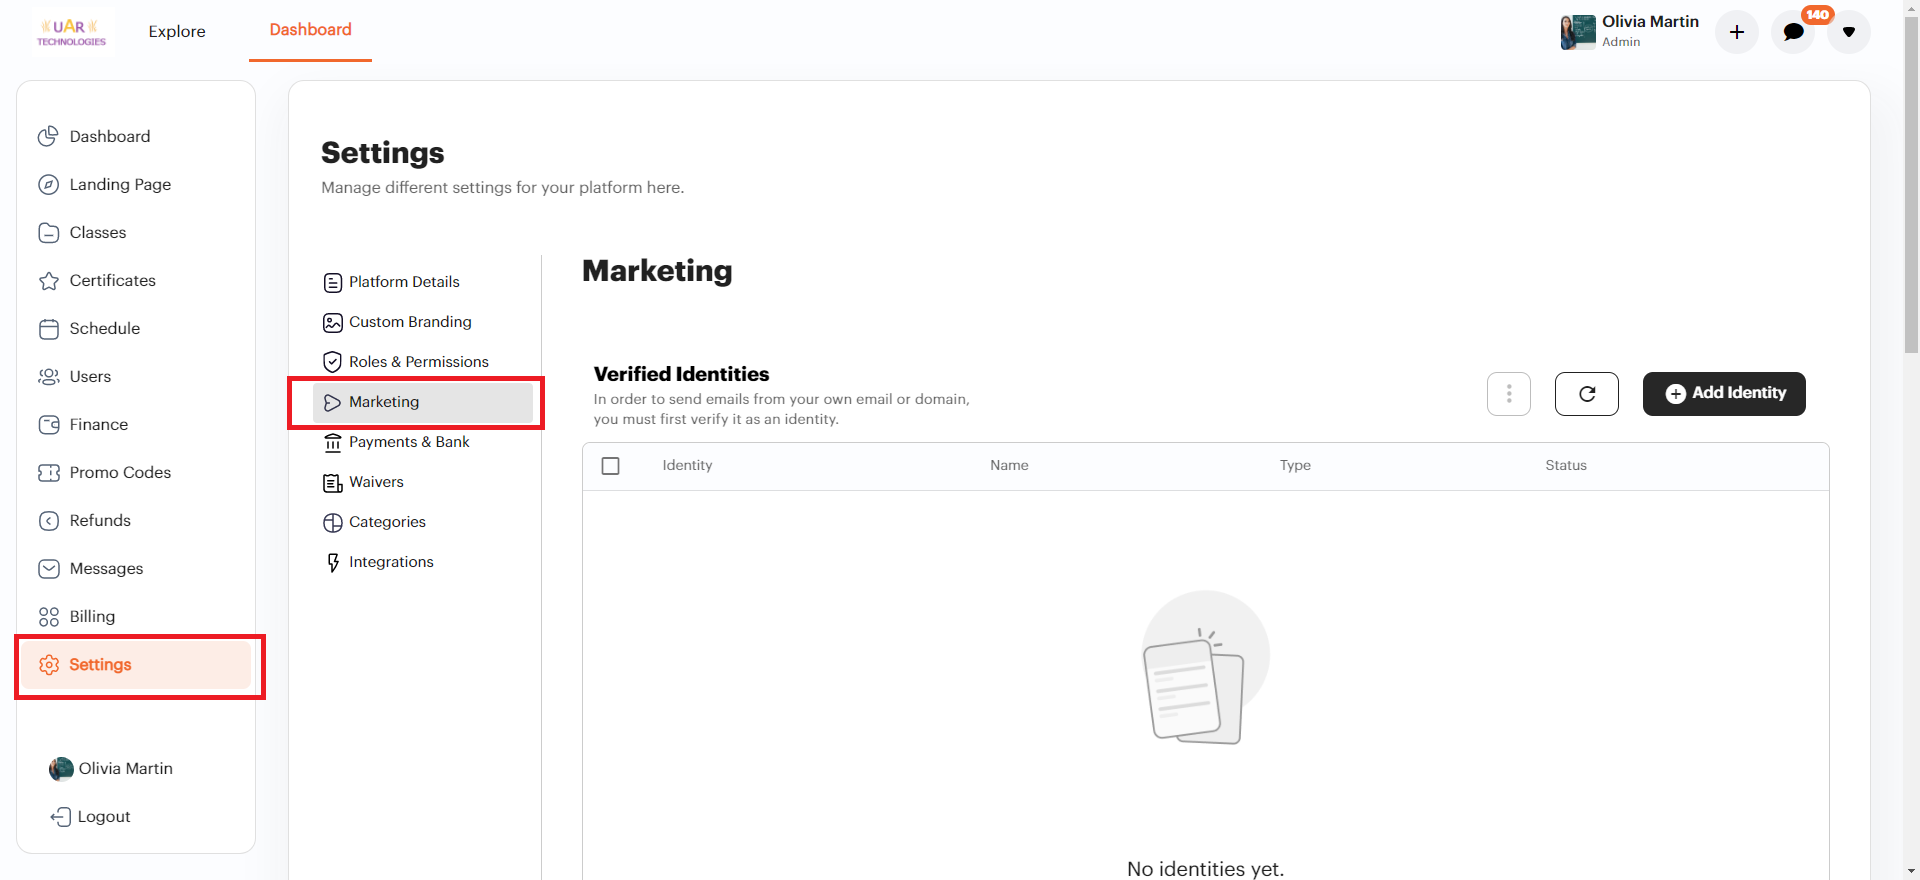Click the Payments & Bank building icon

click(x=333, y=442)
